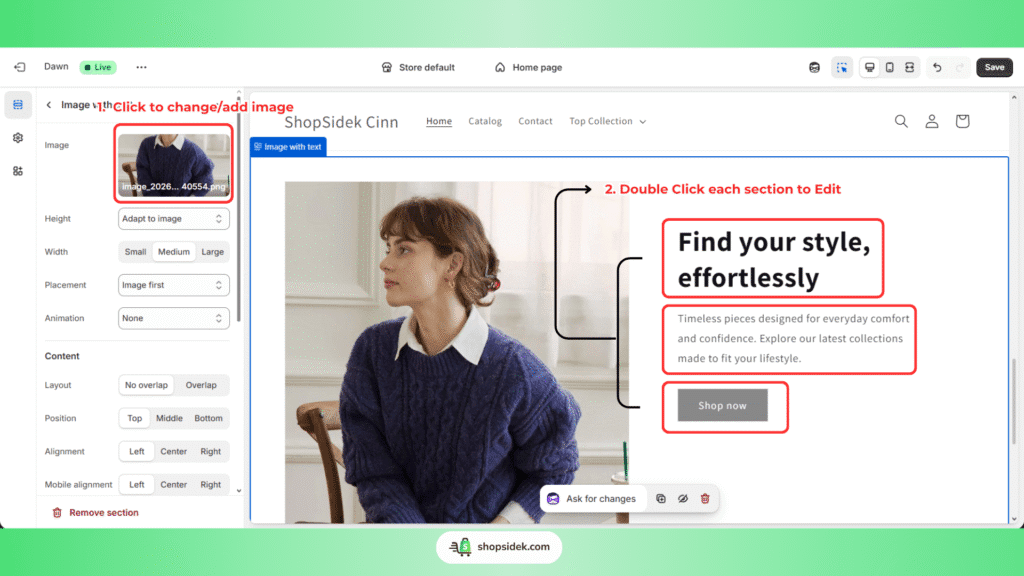Open the Height dropdown Adapt to image
The height and width of the screenshot is (576, 1024).
point(174,219)
